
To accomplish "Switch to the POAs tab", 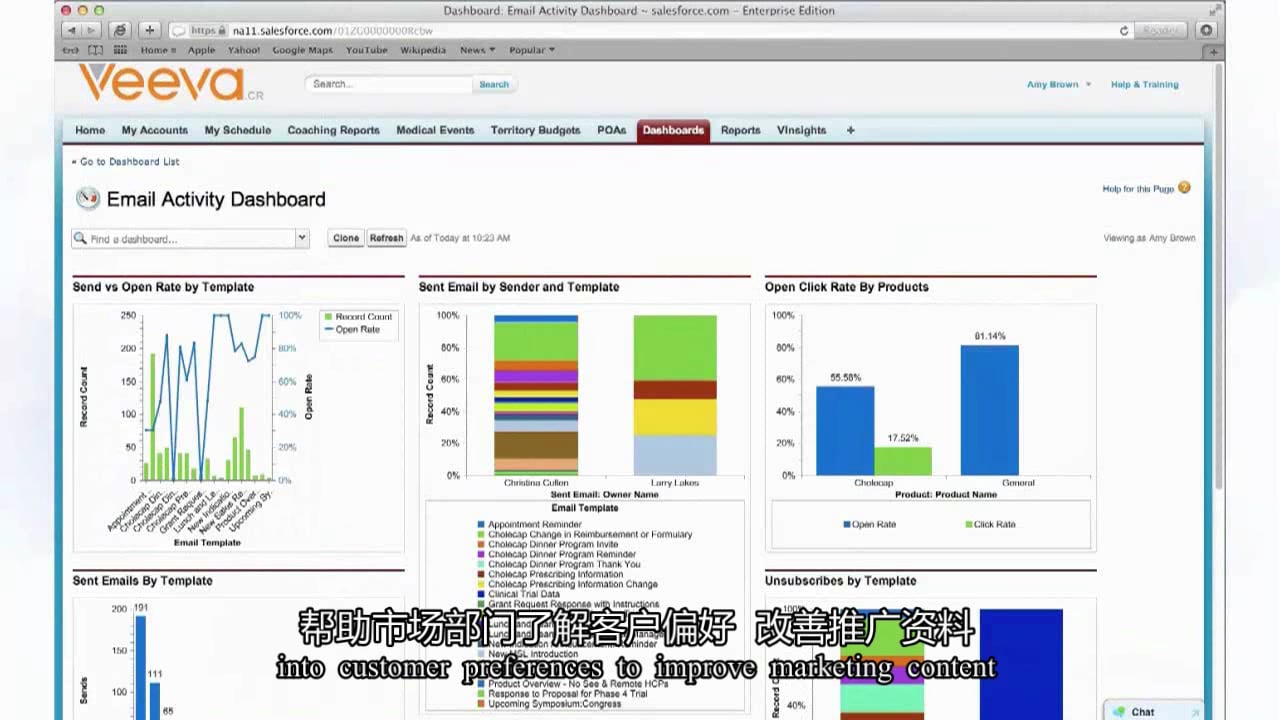I will point(612,130).
